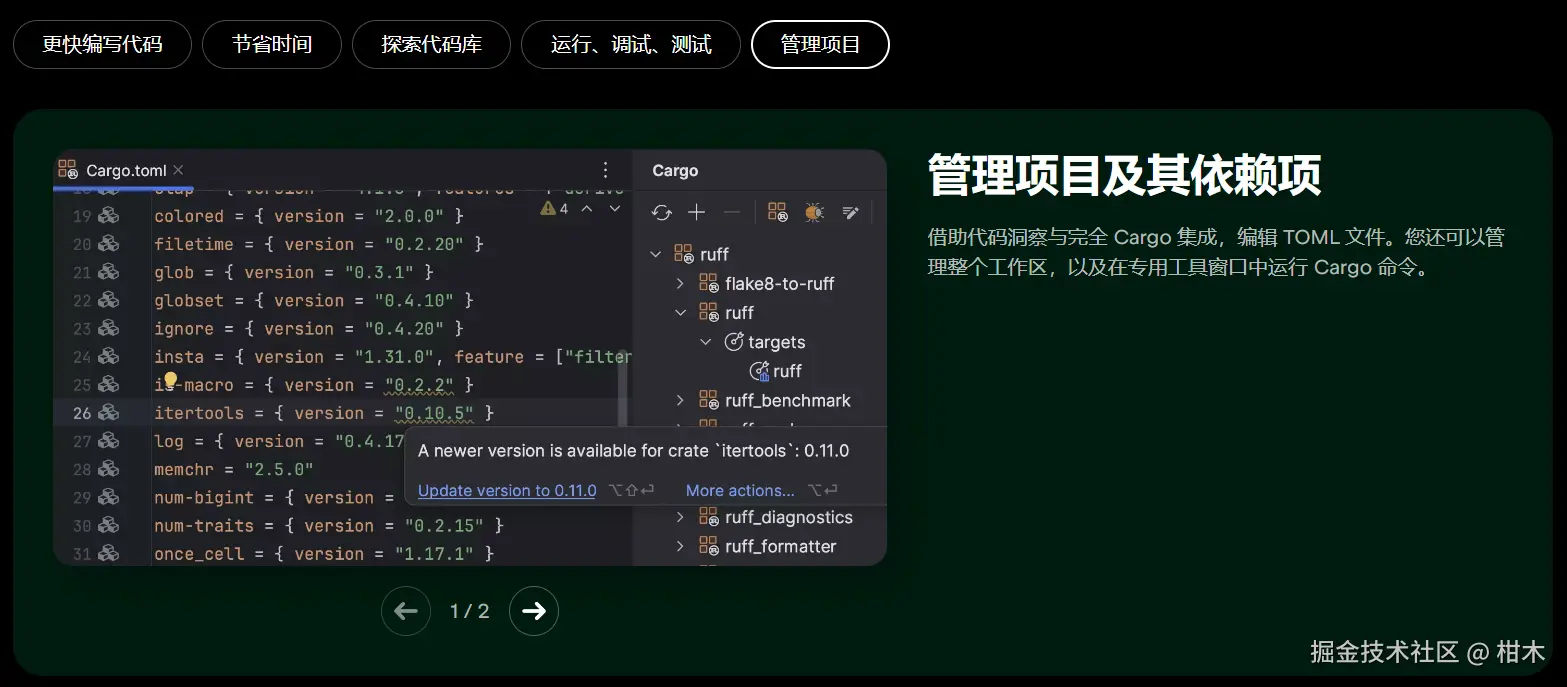Click the minus icon in Cargo toolbar

[x=731, y=212]
